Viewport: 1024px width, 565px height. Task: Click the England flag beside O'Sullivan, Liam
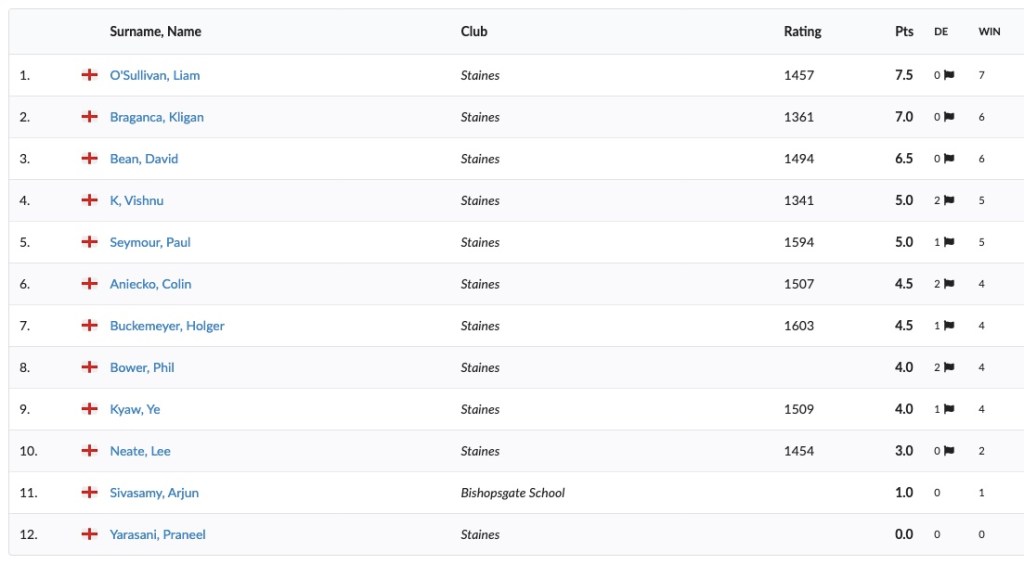[89, 75]
